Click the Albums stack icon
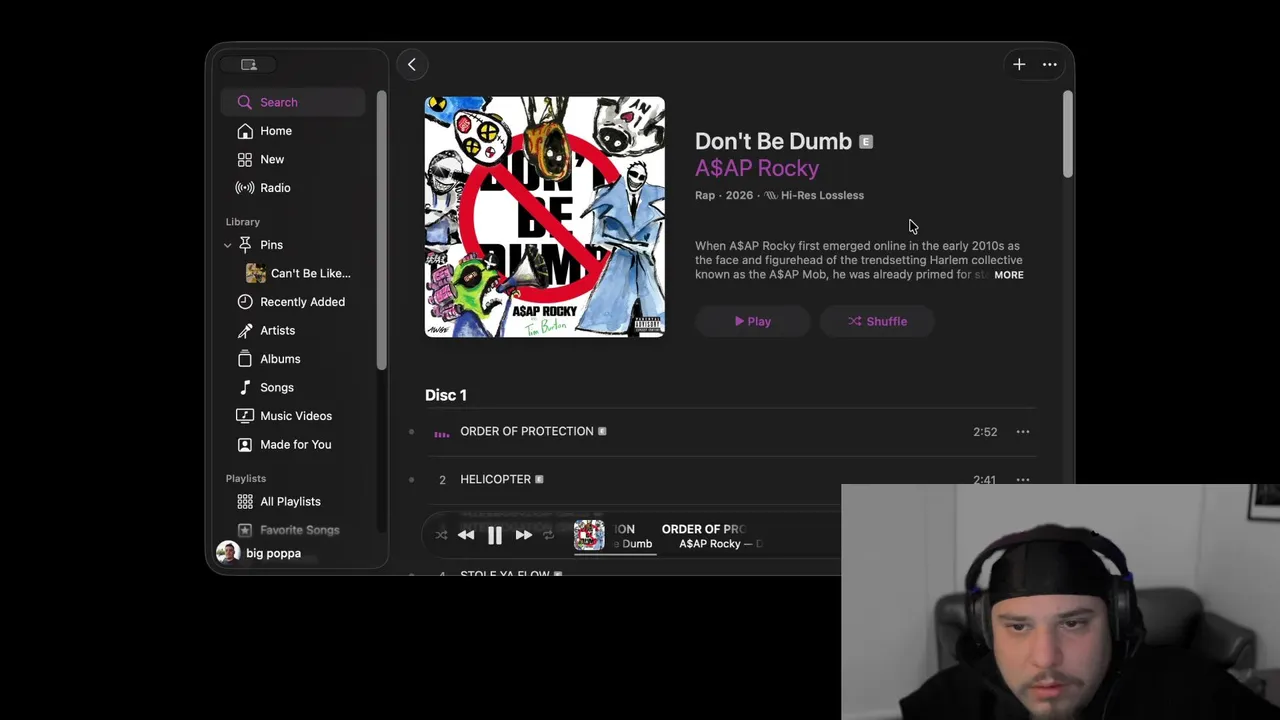This screenshot has width=1280, height=720. pyautogui.click(x=245, y=359)
